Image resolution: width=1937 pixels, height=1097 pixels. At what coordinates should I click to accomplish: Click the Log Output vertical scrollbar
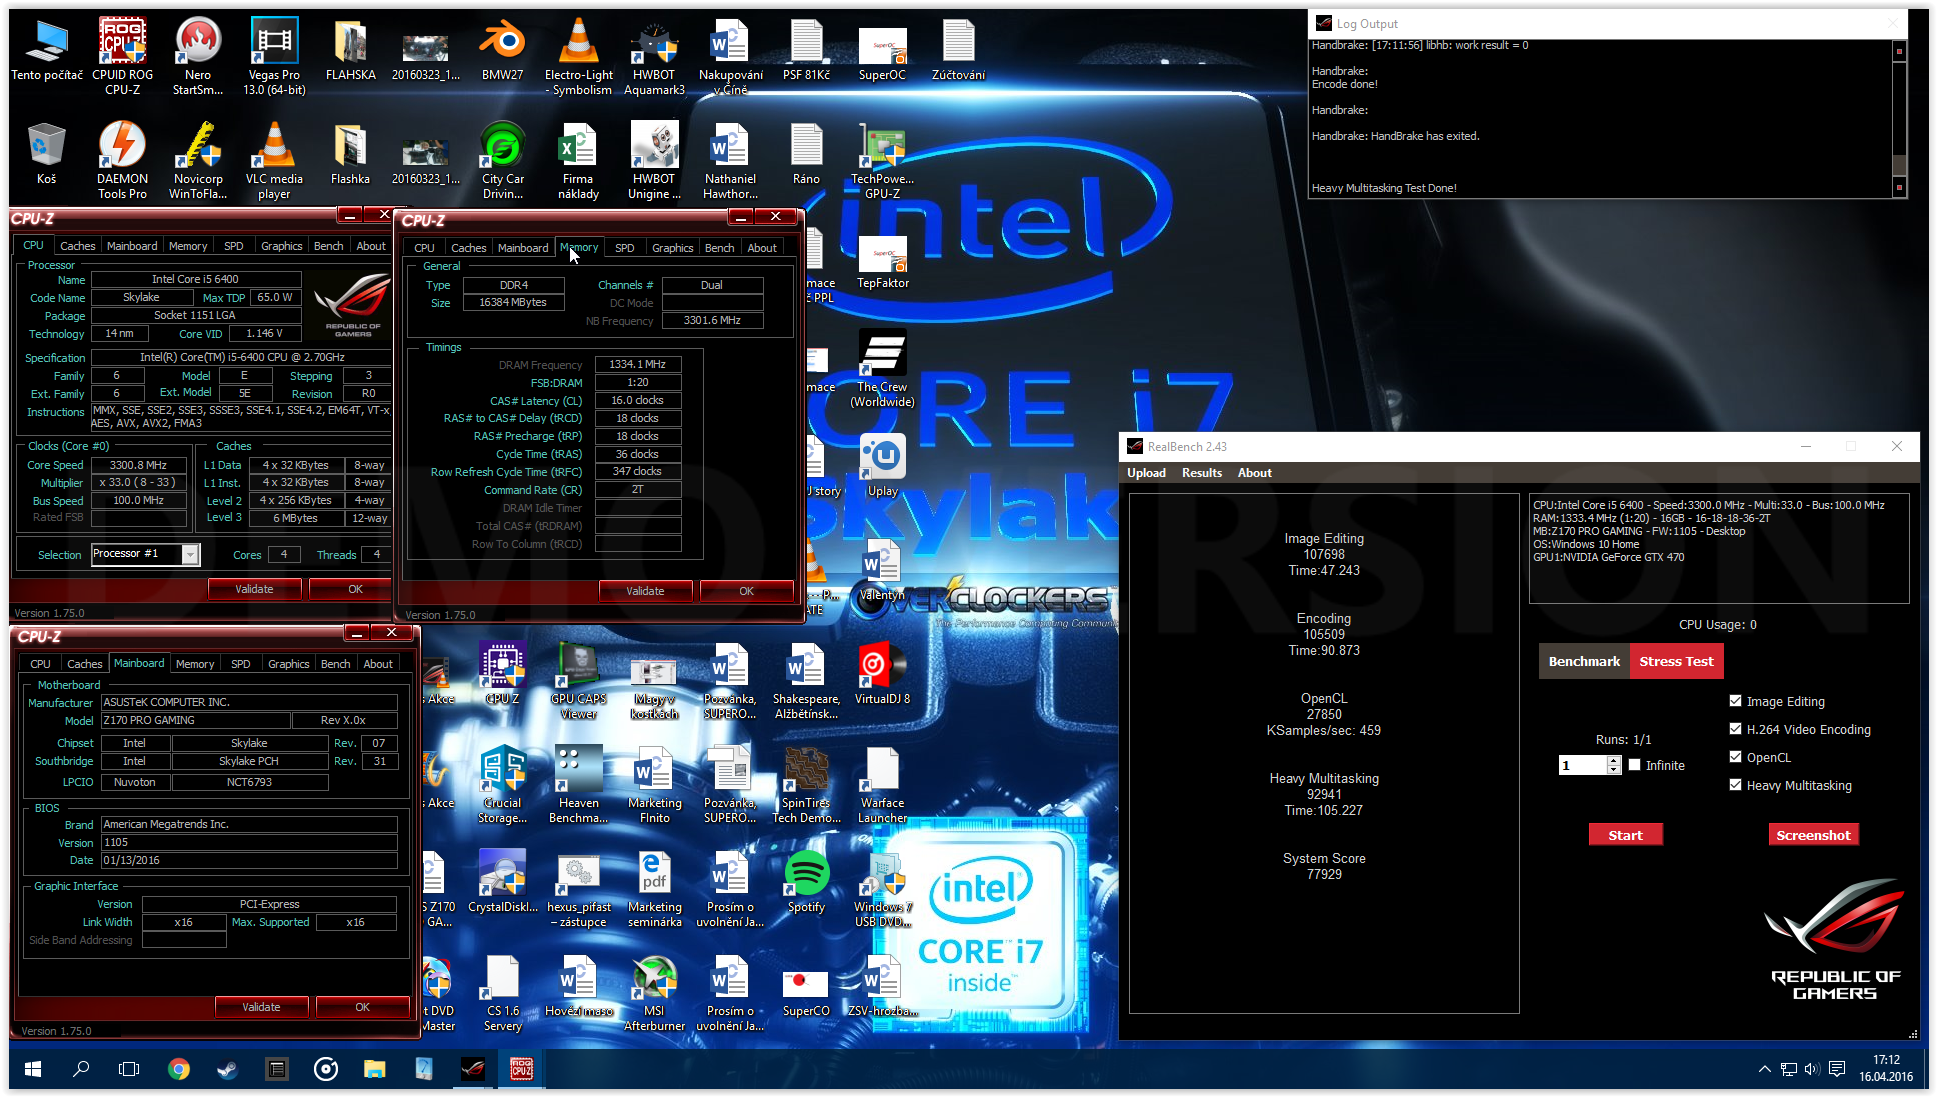tap(1898, 119)
